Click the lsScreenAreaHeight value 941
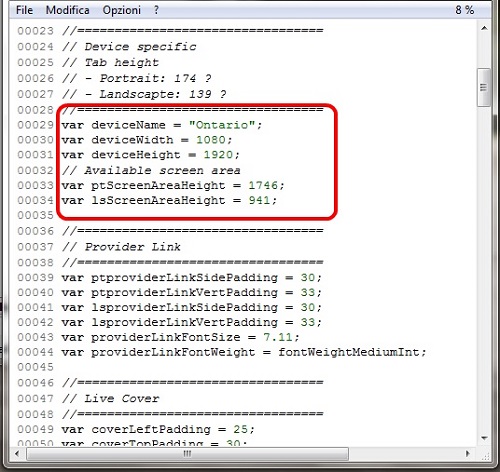Screen dimensions: 500x472 pos(259,200)
